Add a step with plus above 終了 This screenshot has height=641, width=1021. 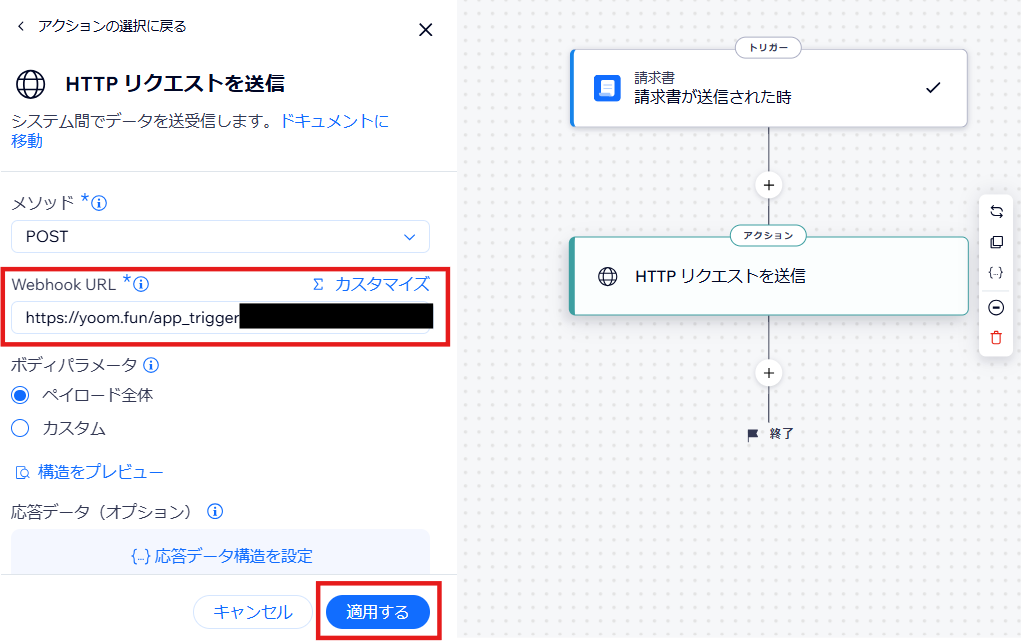click(769, 373)
